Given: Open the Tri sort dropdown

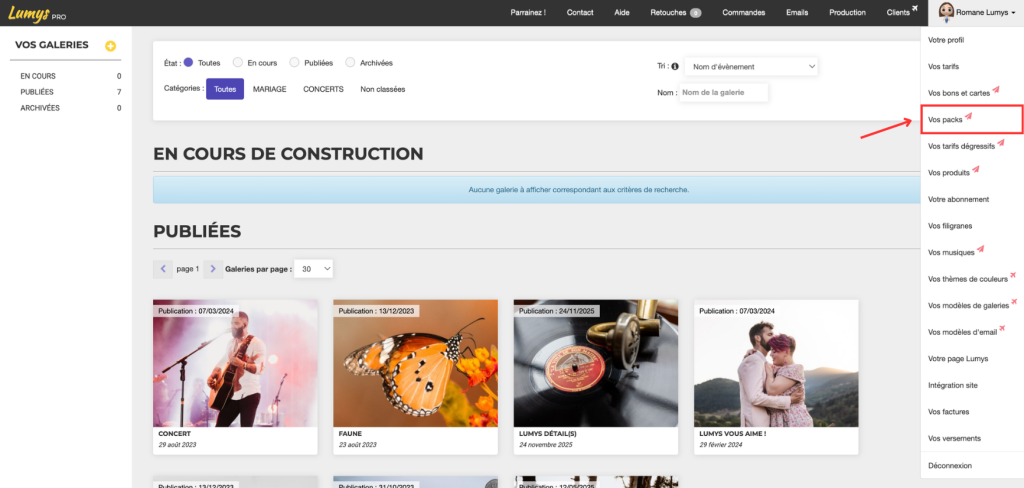Looking at the screenshot, I should pyautogui.click(x=751, y=66).
